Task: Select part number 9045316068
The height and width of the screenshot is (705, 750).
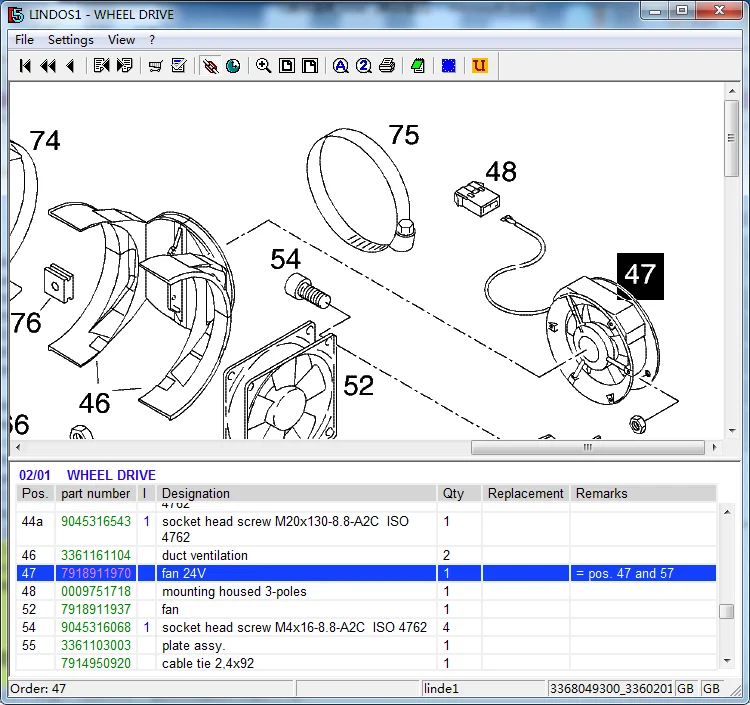Action: click(96, 628)
